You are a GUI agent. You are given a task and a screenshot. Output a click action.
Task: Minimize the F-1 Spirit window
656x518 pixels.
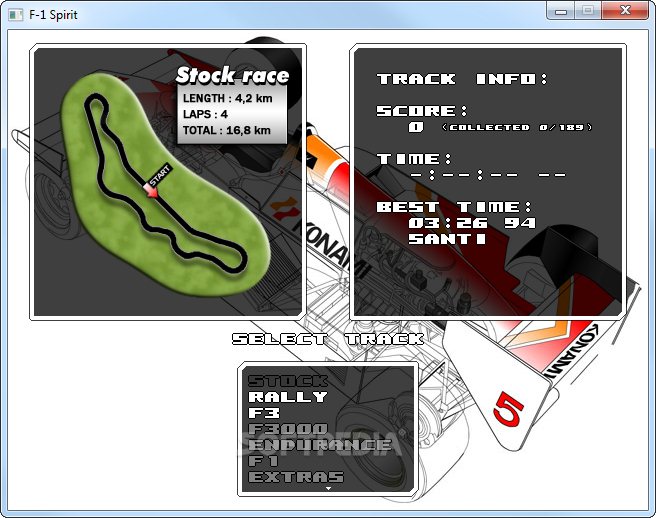tap(561, 10)
